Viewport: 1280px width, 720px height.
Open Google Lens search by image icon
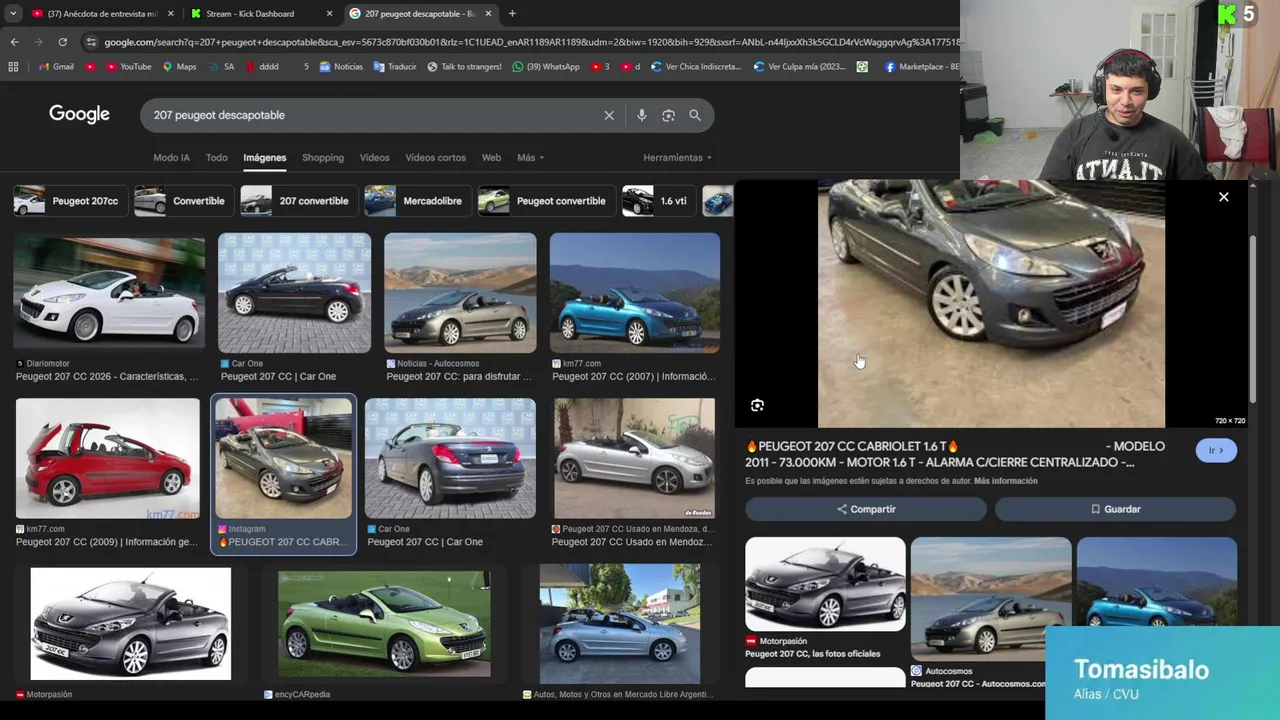(668, 115)
